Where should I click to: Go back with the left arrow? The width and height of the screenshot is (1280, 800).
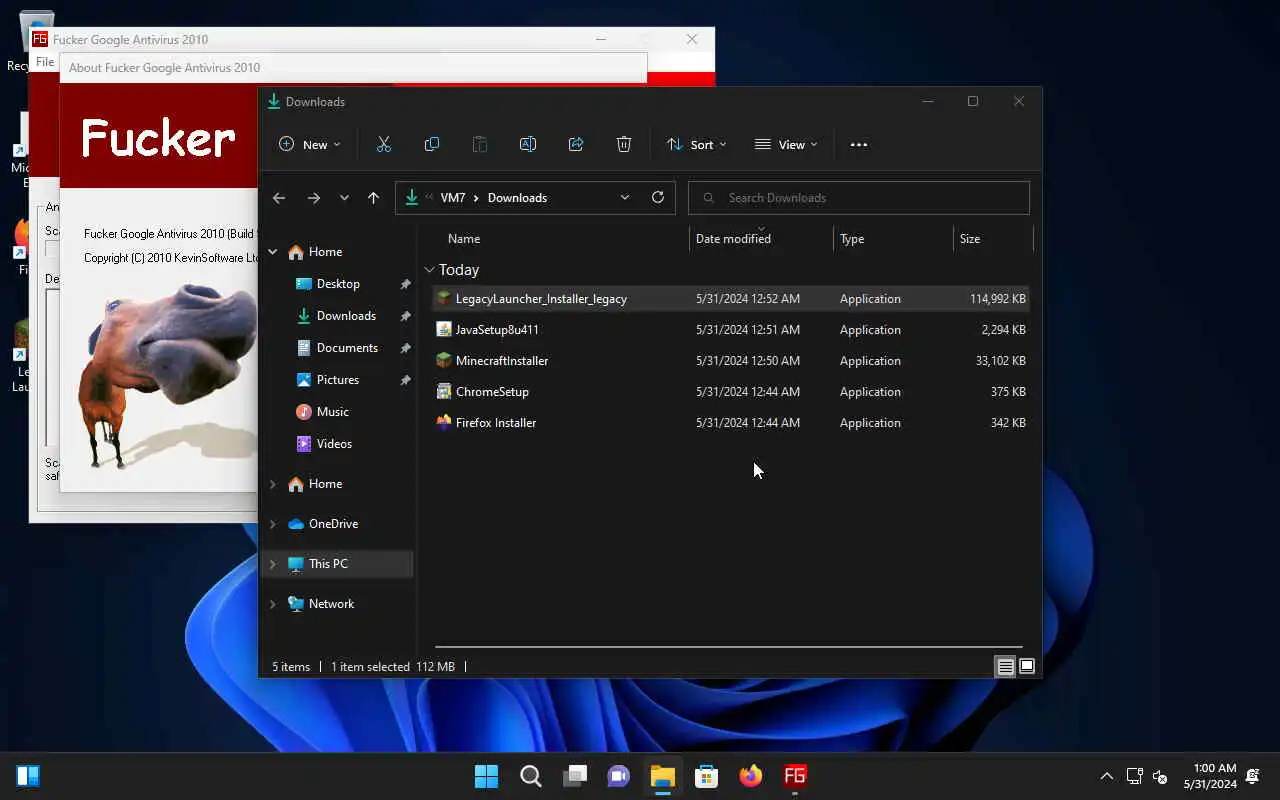(x=279, y=198)
